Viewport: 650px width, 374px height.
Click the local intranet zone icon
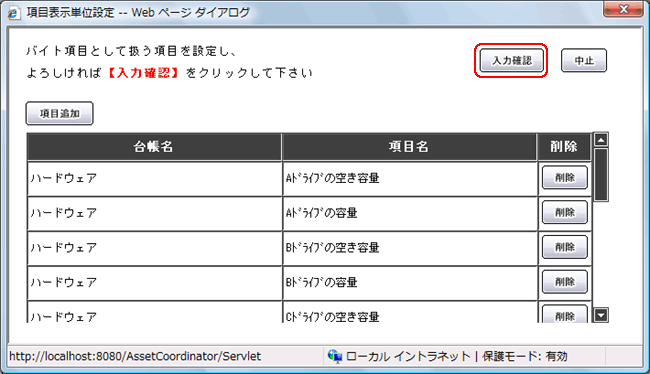(335, 356)
